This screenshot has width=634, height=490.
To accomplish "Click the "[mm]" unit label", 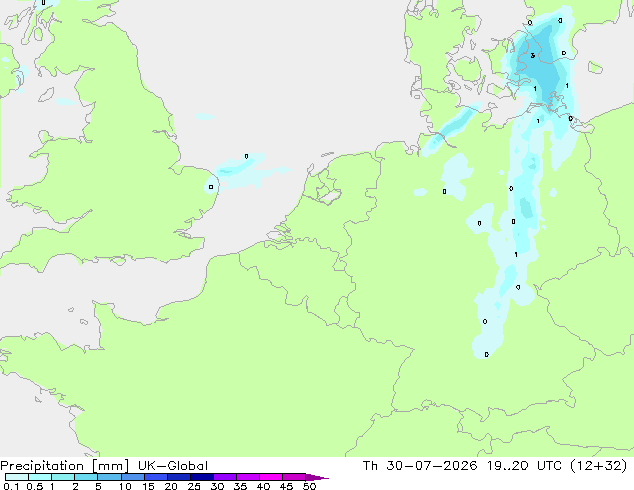I will (111, 466).
